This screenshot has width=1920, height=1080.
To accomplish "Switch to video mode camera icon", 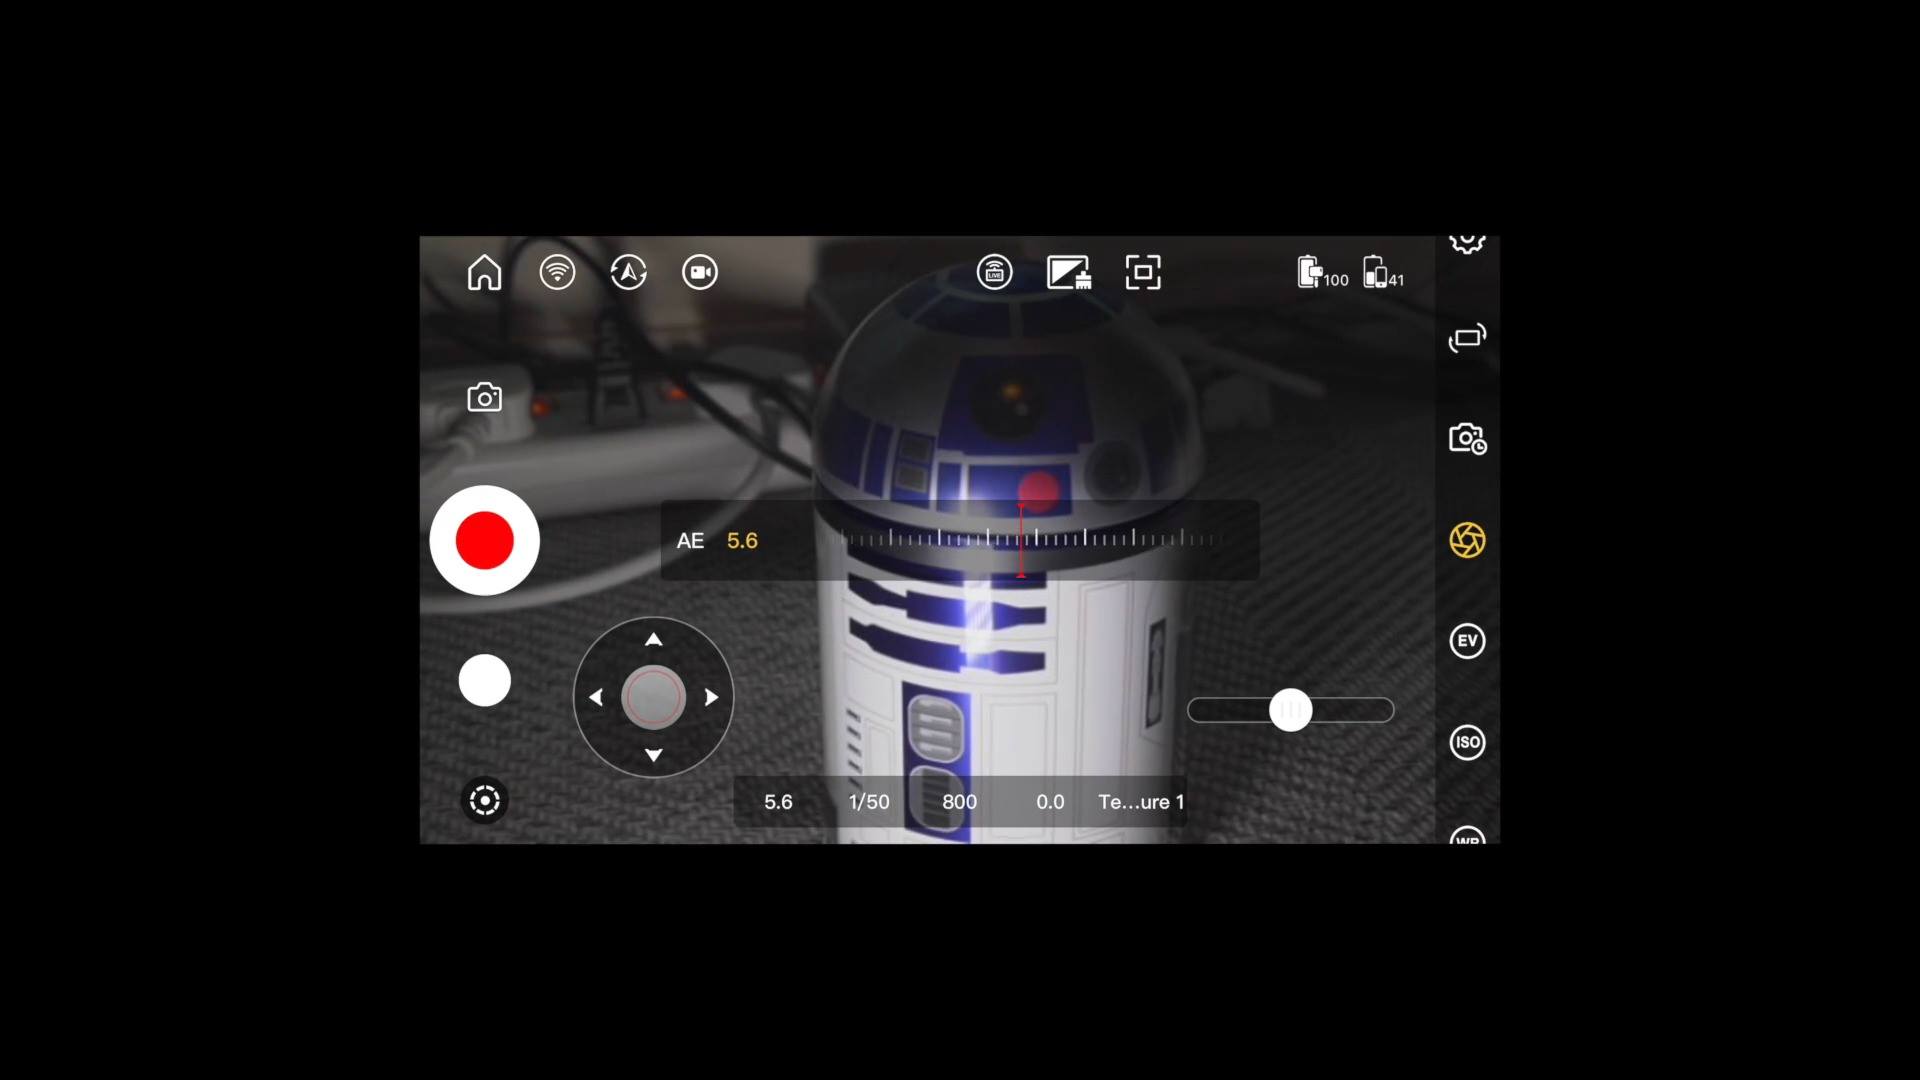I will coord(700,272).
